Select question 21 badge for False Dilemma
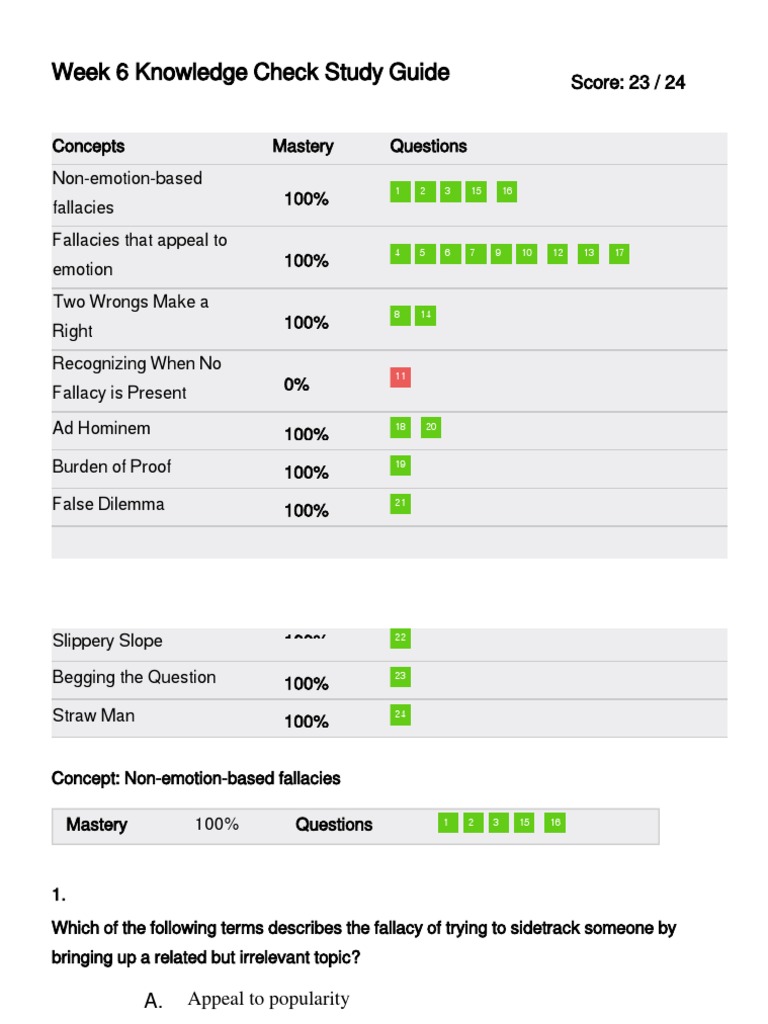 [x=400, y=503]
